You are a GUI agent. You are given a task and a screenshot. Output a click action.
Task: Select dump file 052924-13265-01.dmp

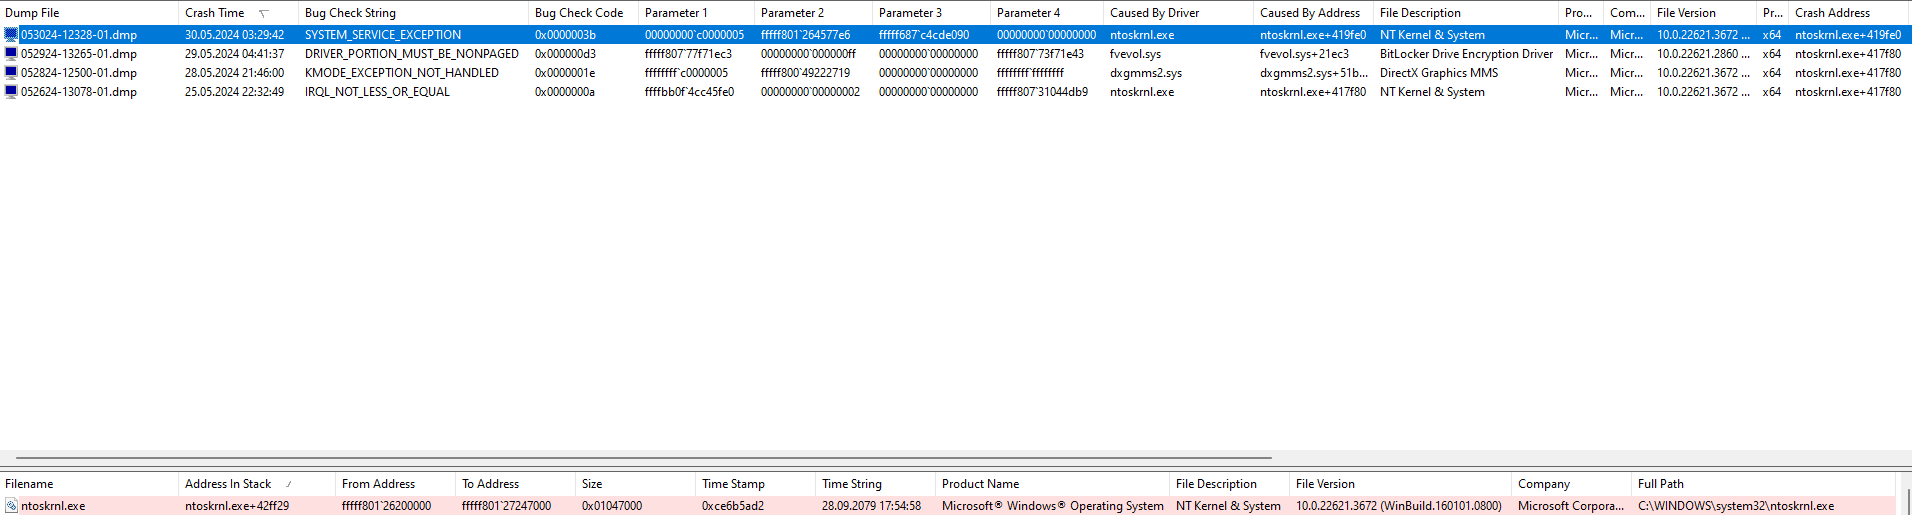[79, 53]
